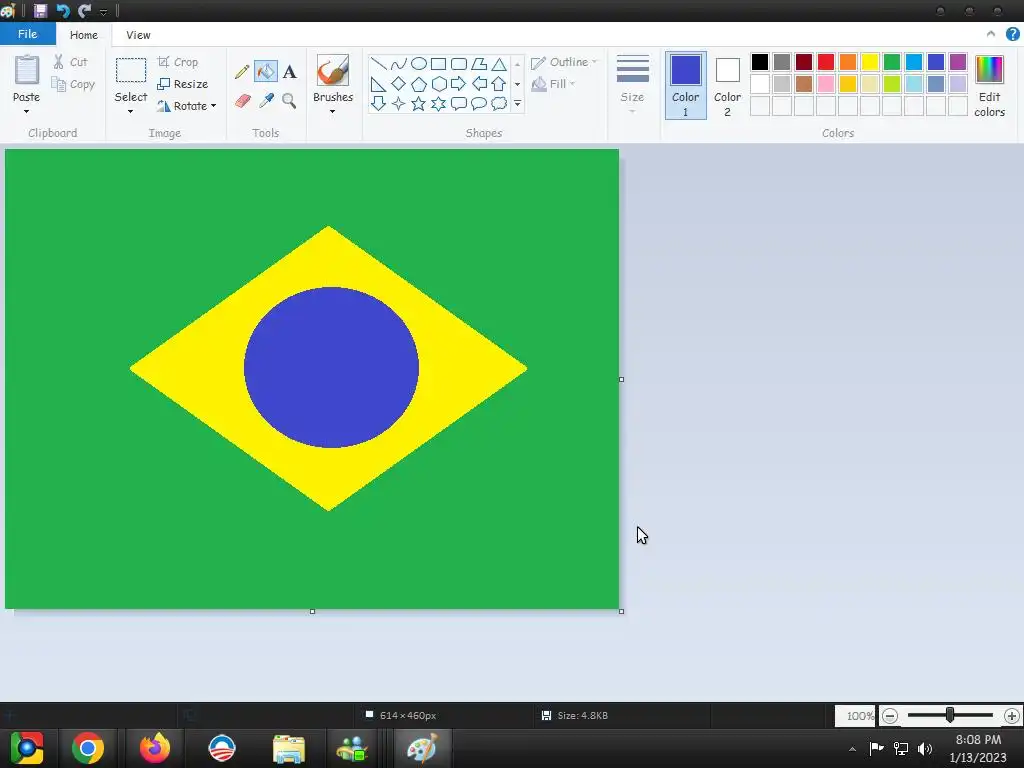This screenshot has width=1024, height=768.
Task: Choose the Oval callout shape
Action: 479,103
